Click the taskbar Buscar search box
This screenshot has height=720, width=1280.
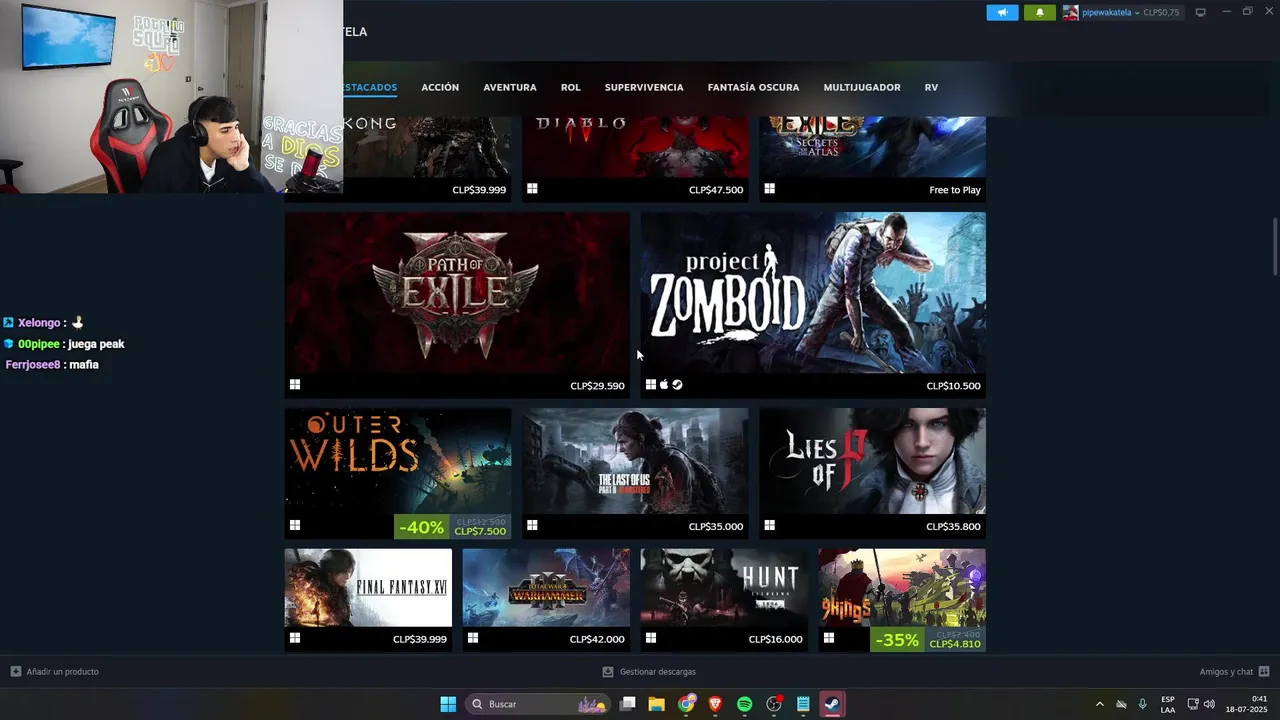tap(539, 704)
